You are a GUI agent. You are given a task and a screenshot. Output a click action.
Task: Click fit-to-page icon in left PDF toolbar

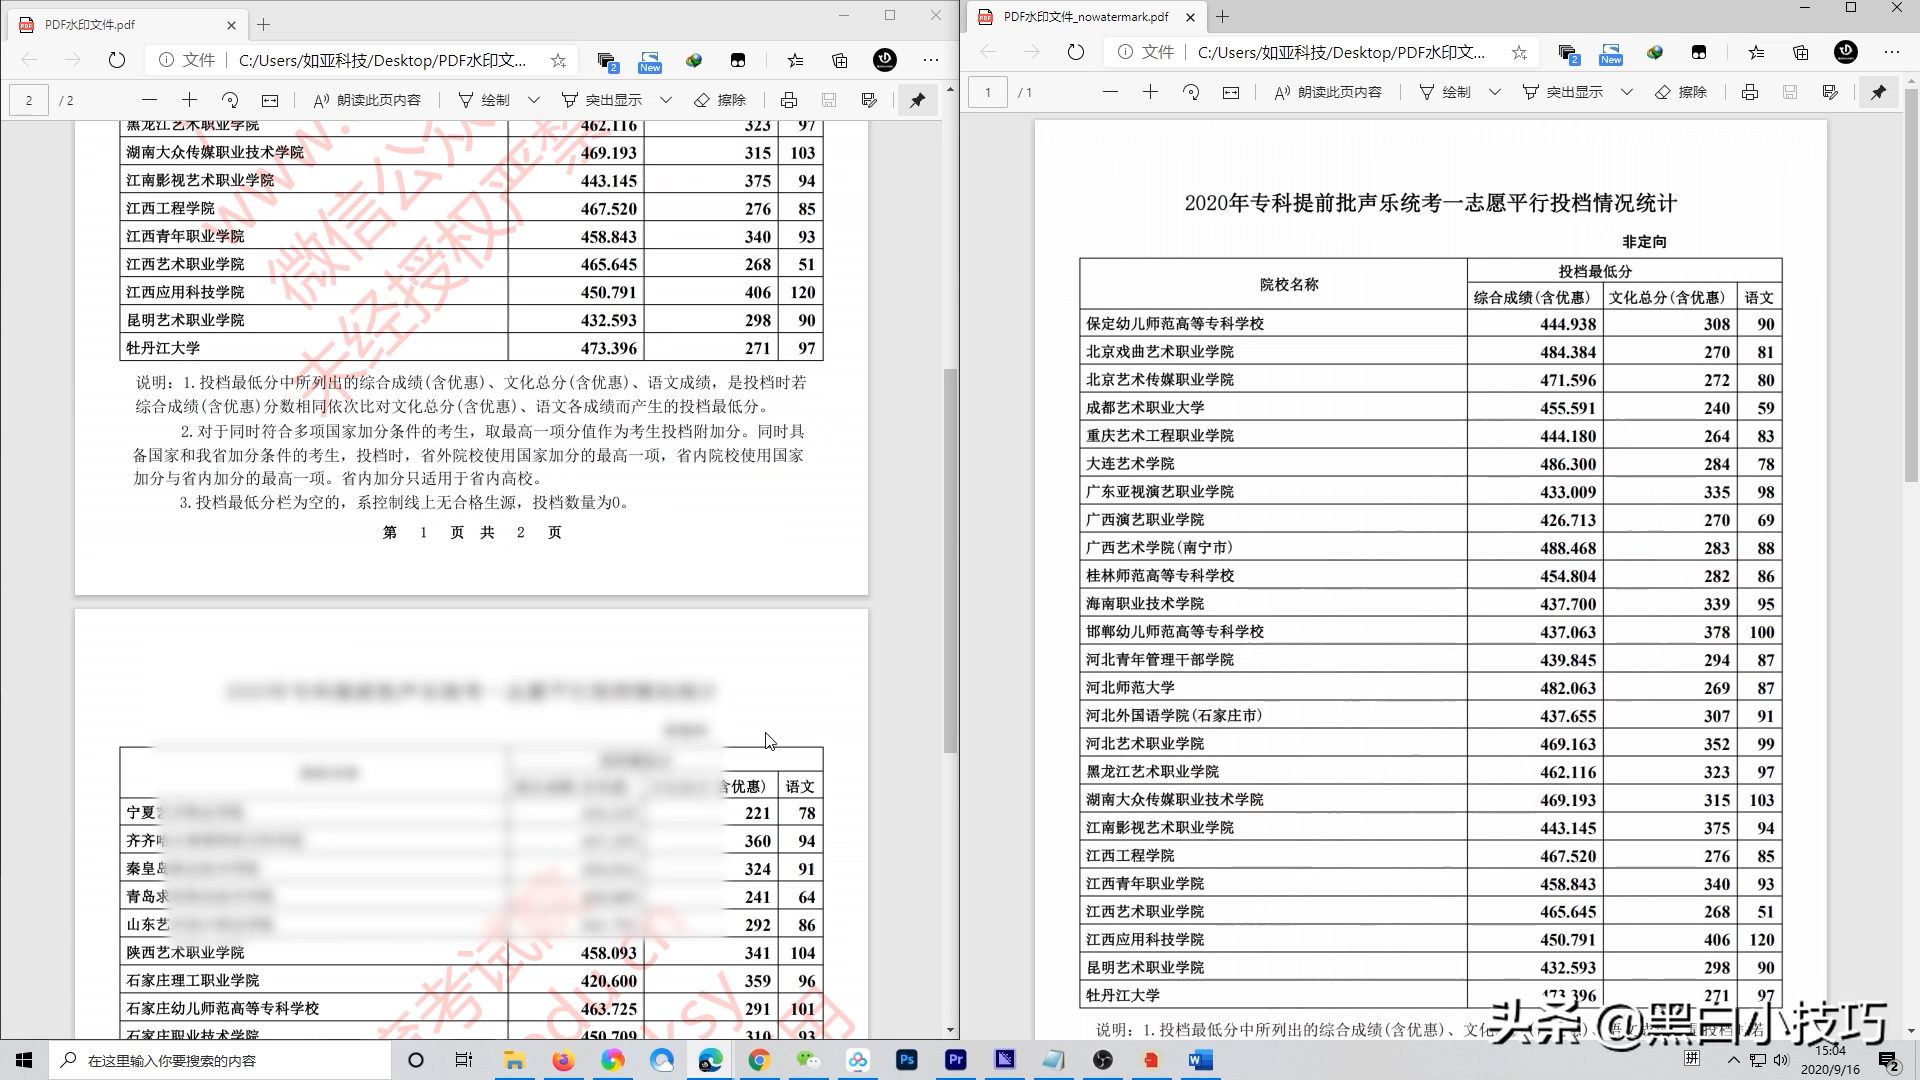coord(270,100)
